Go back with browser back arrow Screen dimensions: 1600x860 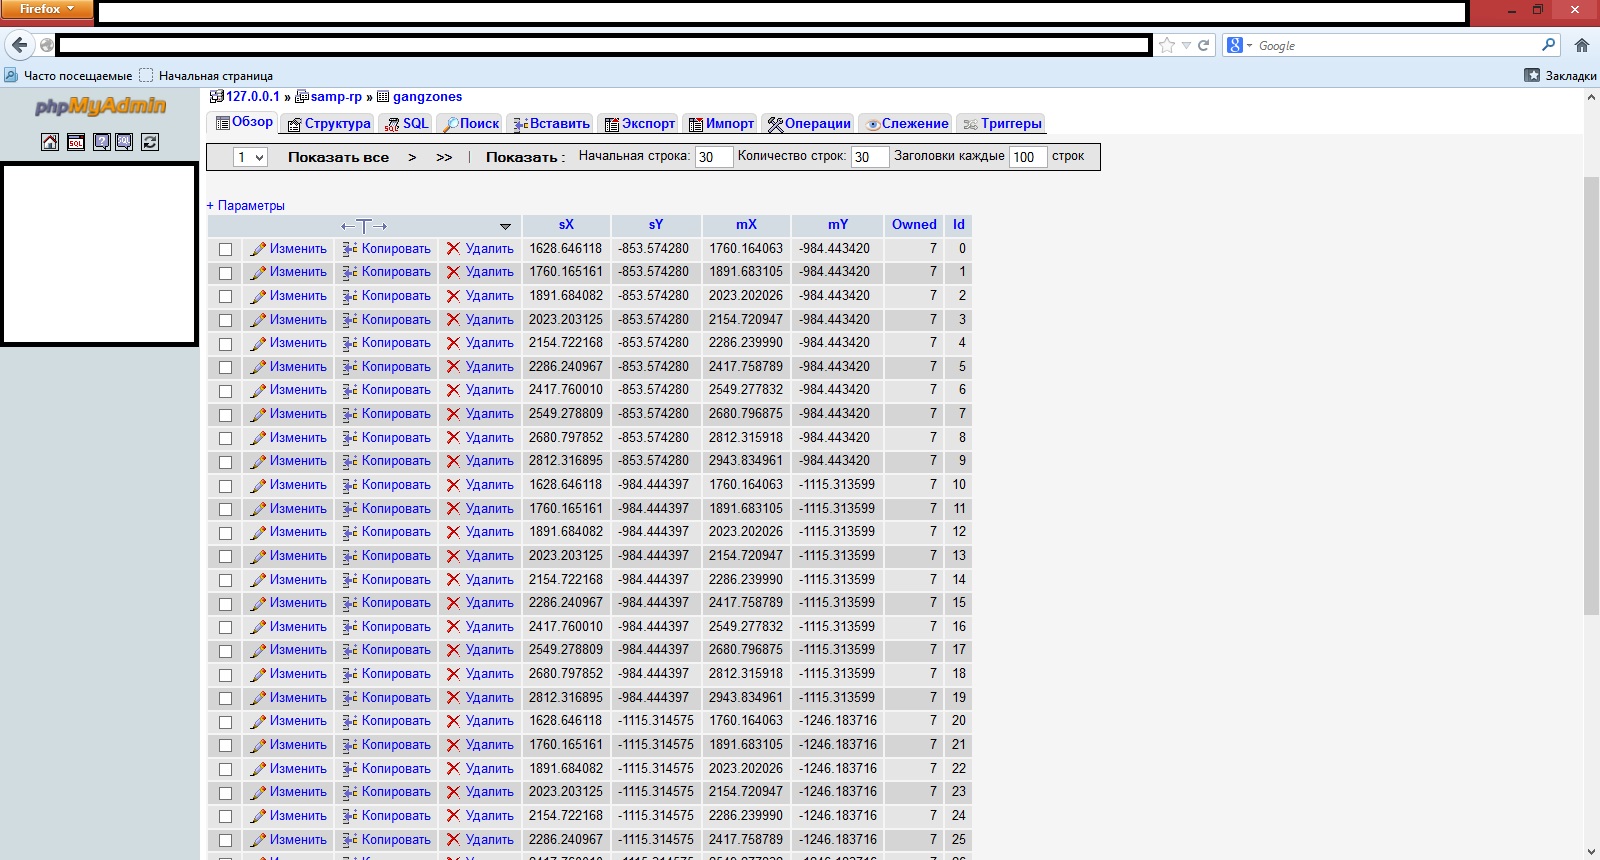[x=19, y=45]
